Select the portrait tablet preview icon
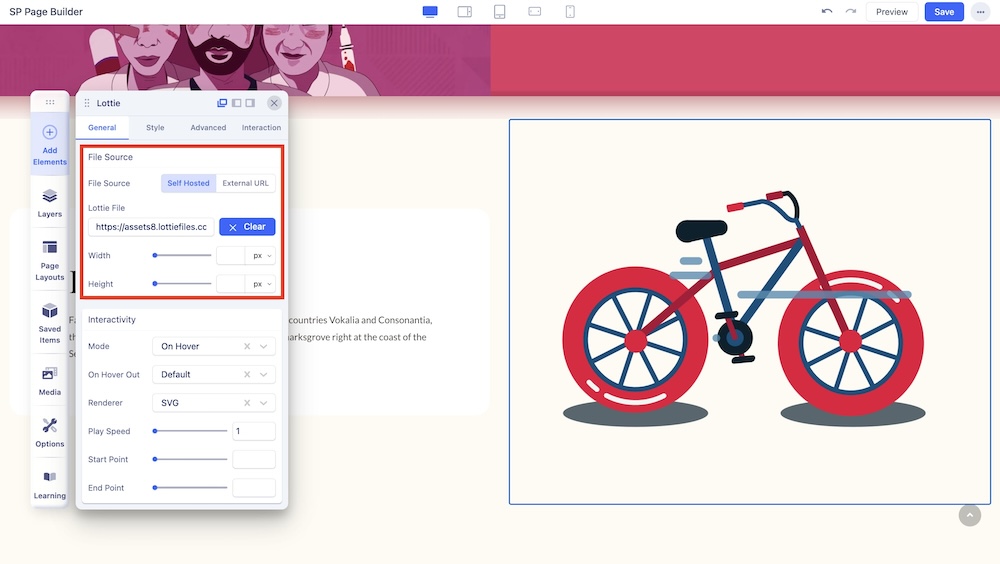 coord(500,12)
